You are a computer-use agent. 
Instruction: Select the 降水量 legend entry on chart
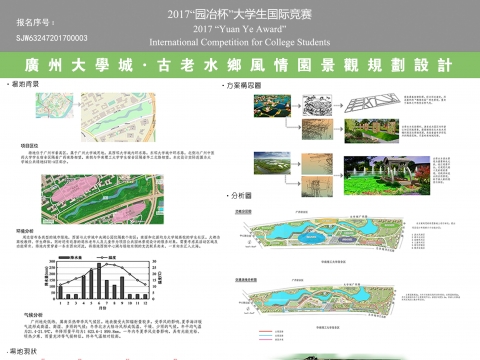tap(70, 257)
